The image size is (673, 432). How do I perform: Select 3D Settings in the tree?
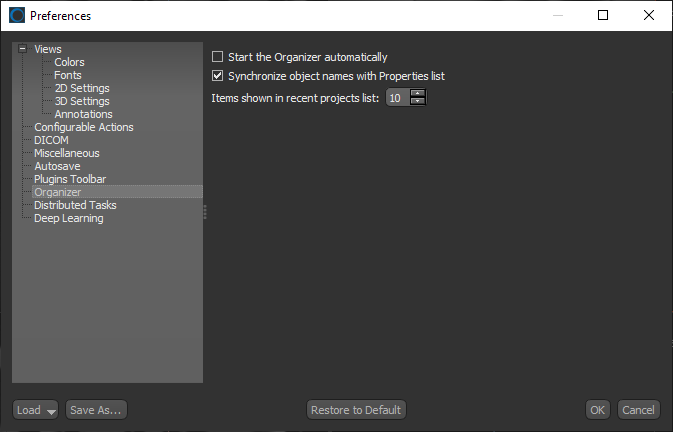82,101
